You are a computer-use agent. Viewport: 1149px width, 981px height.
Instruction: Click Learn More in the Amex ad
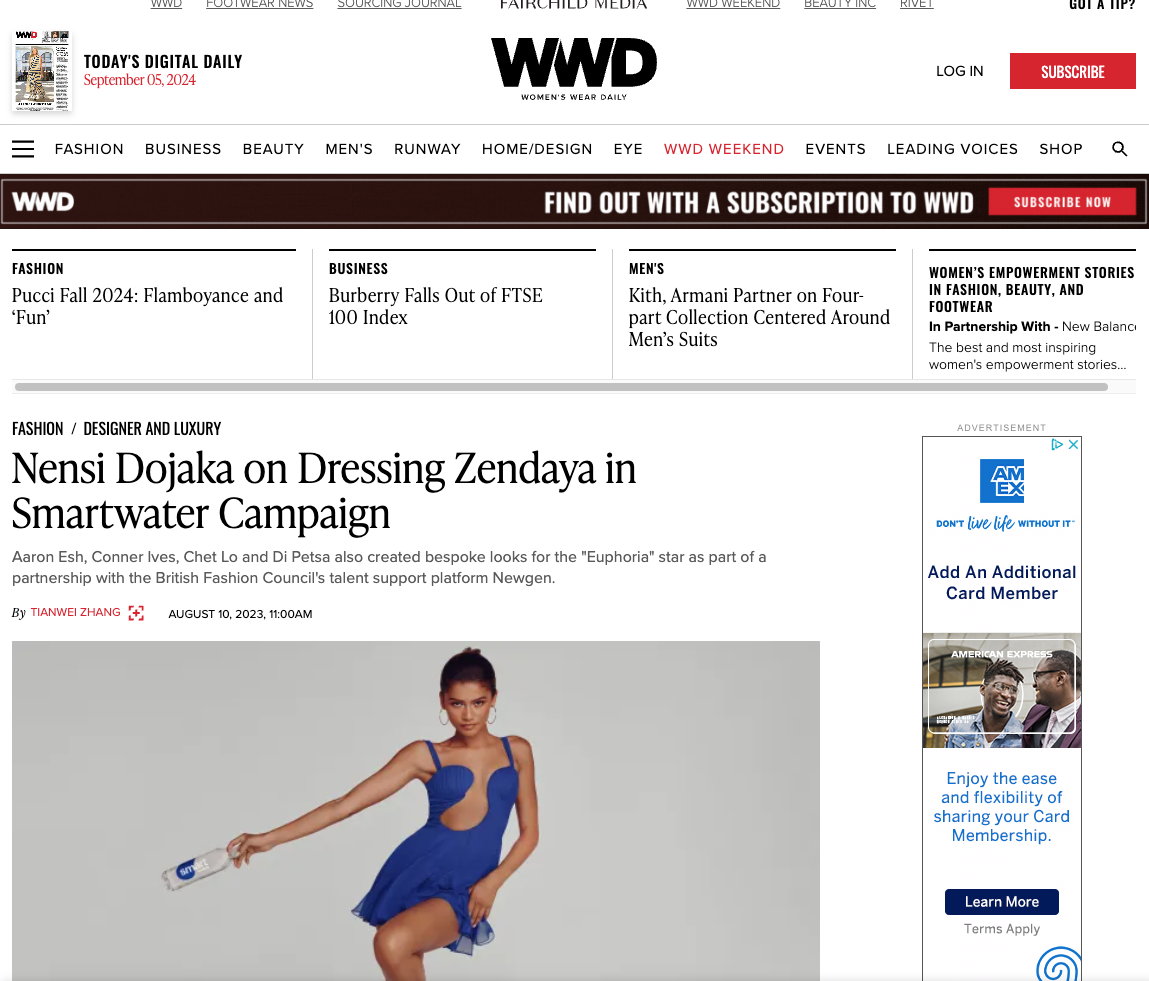[1002, 902]
